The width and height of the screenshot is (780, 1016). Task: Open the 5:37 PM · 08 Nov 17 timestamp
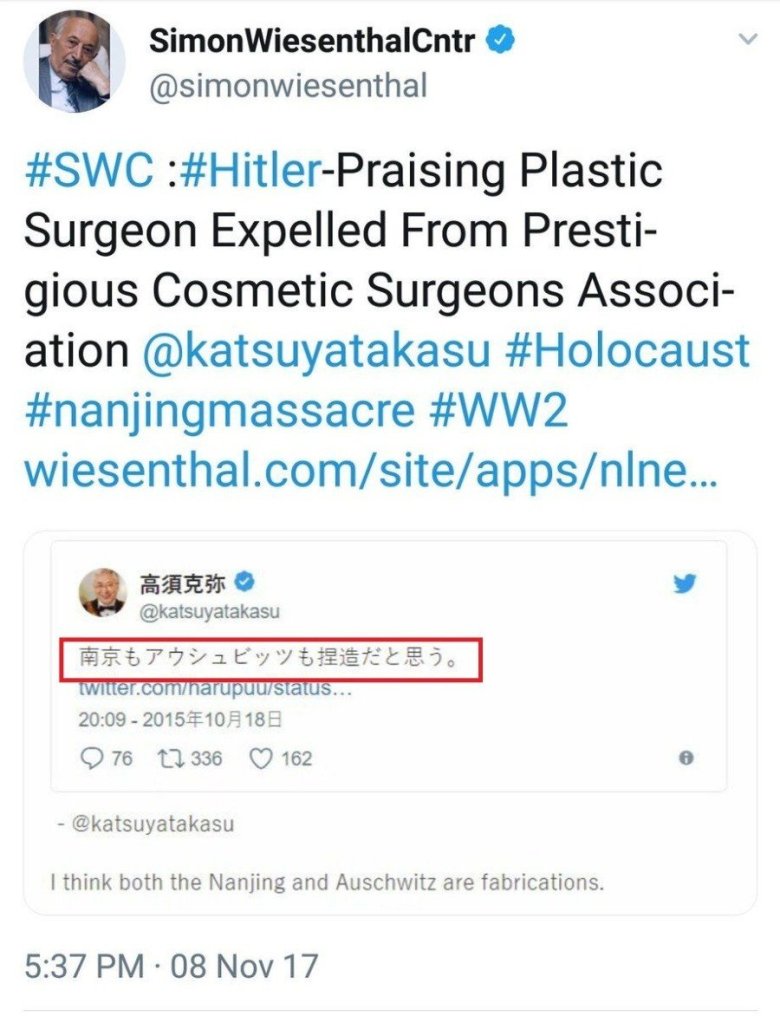[x=171, y=965]
